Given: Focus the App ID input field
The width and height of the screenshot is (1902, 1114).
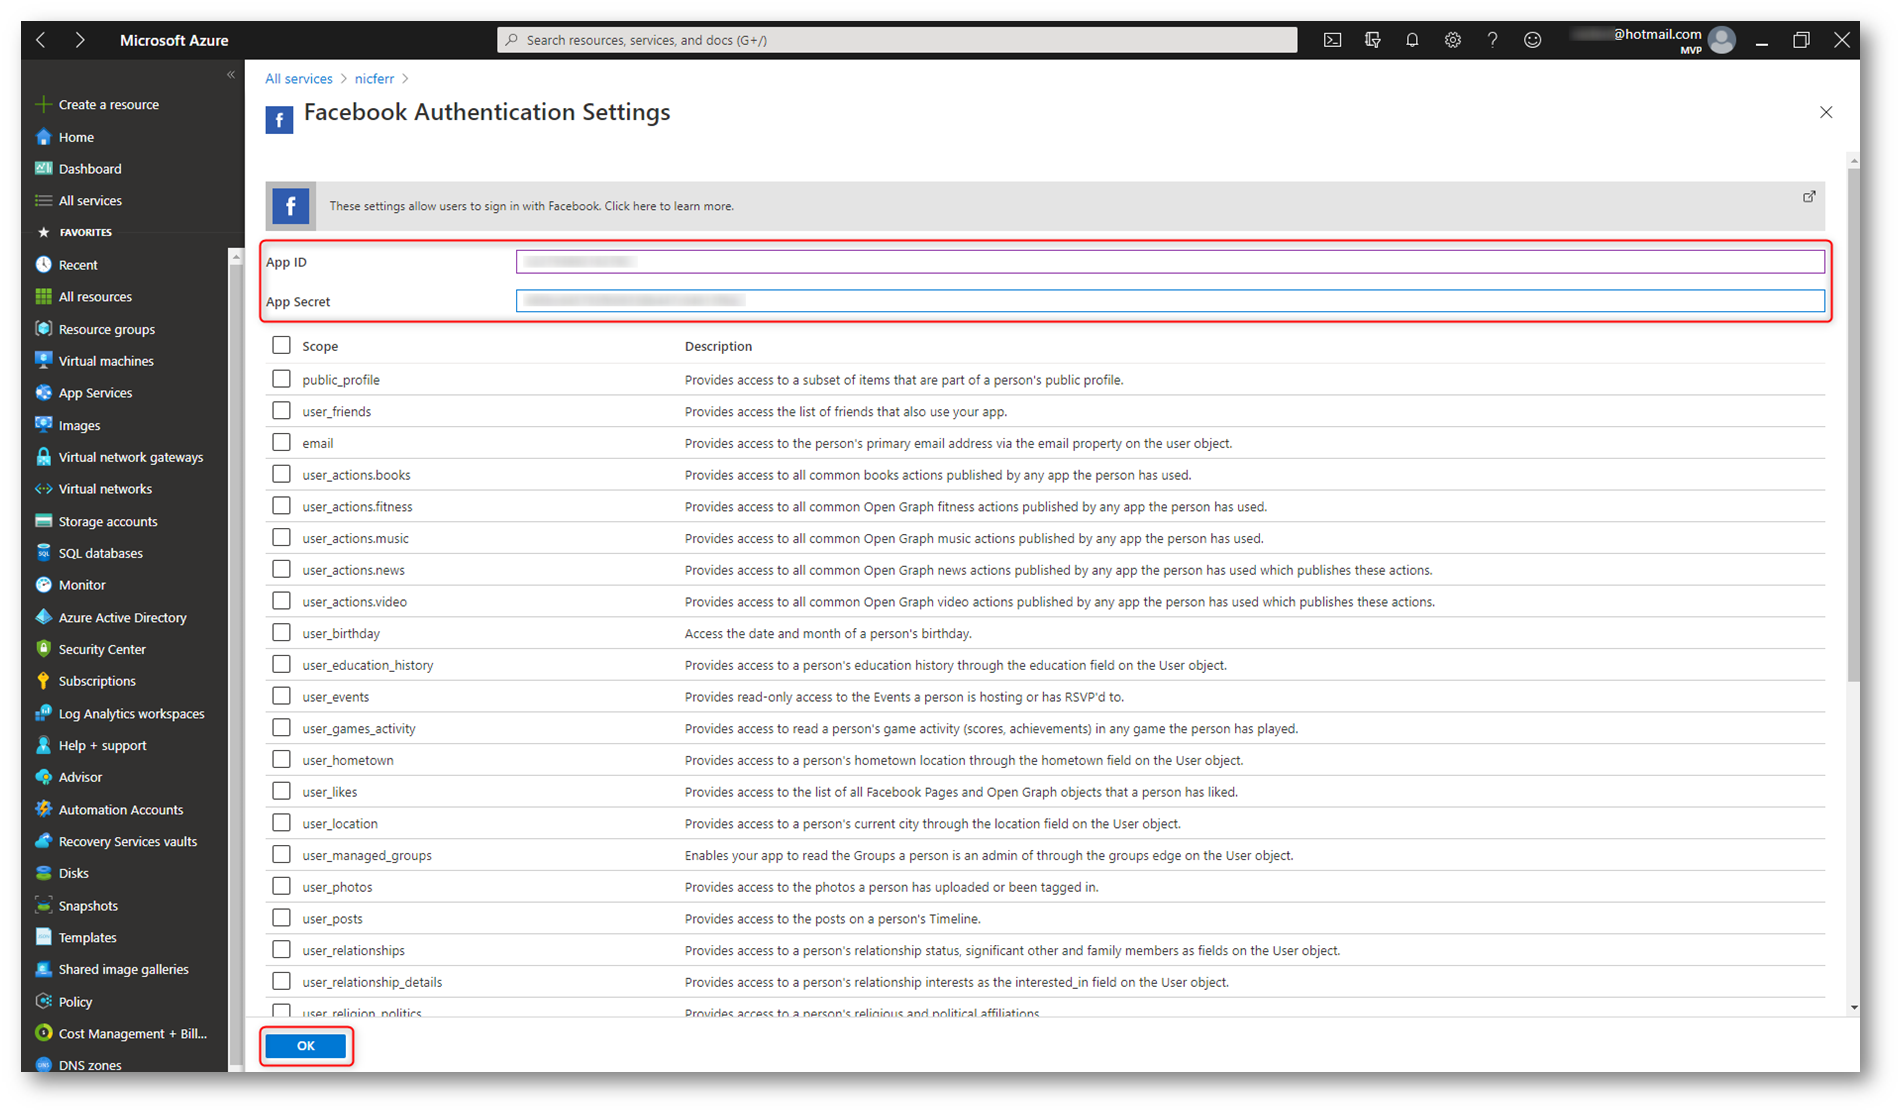Looking at the screenshot, I should click(x=1170, y=262).
